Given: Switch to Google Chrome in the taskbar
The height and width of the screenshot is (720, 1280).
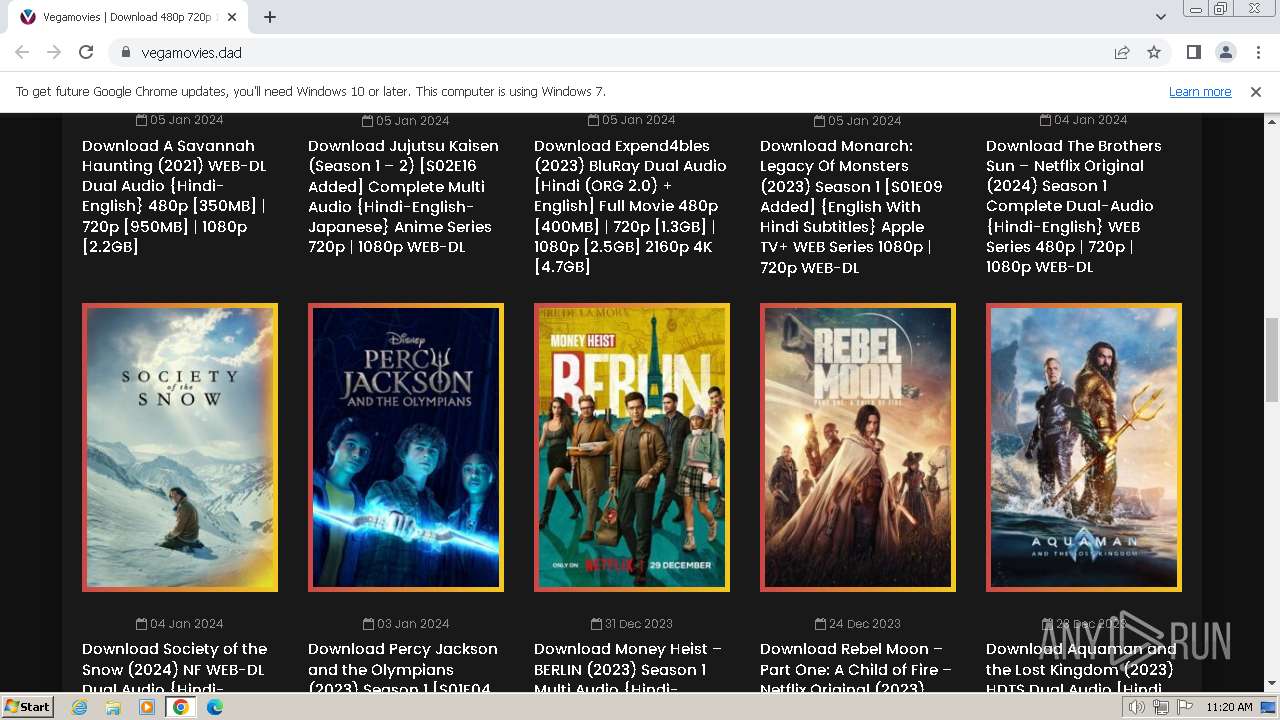Looking at the screenshot, I should point(181,707).
